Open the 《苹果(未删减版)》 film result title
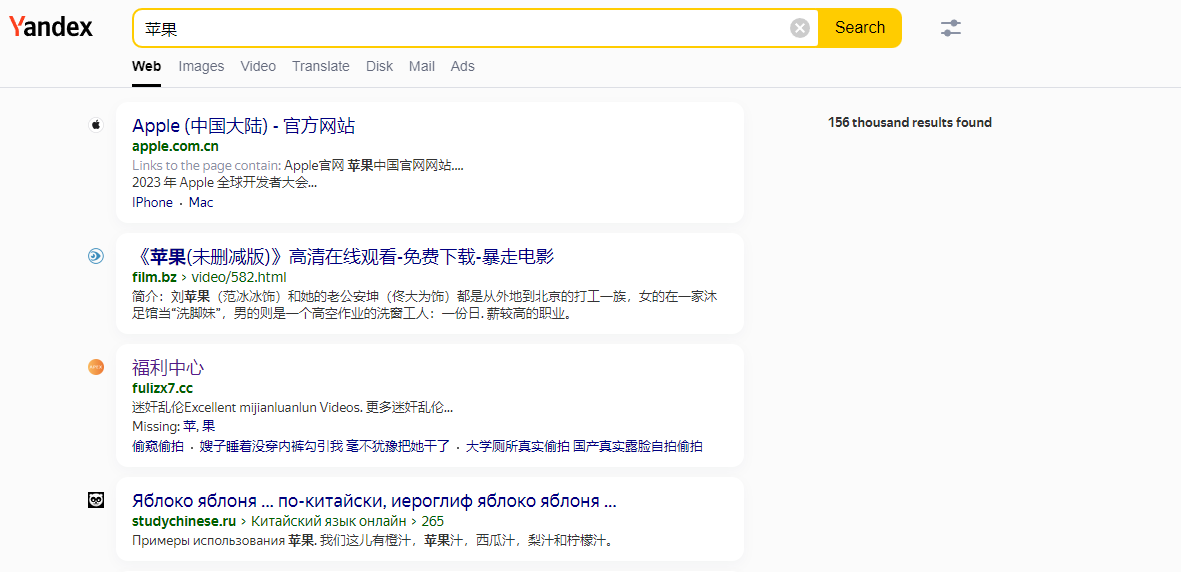Viewport: 1181px width, 572px height. click(343, 257)
